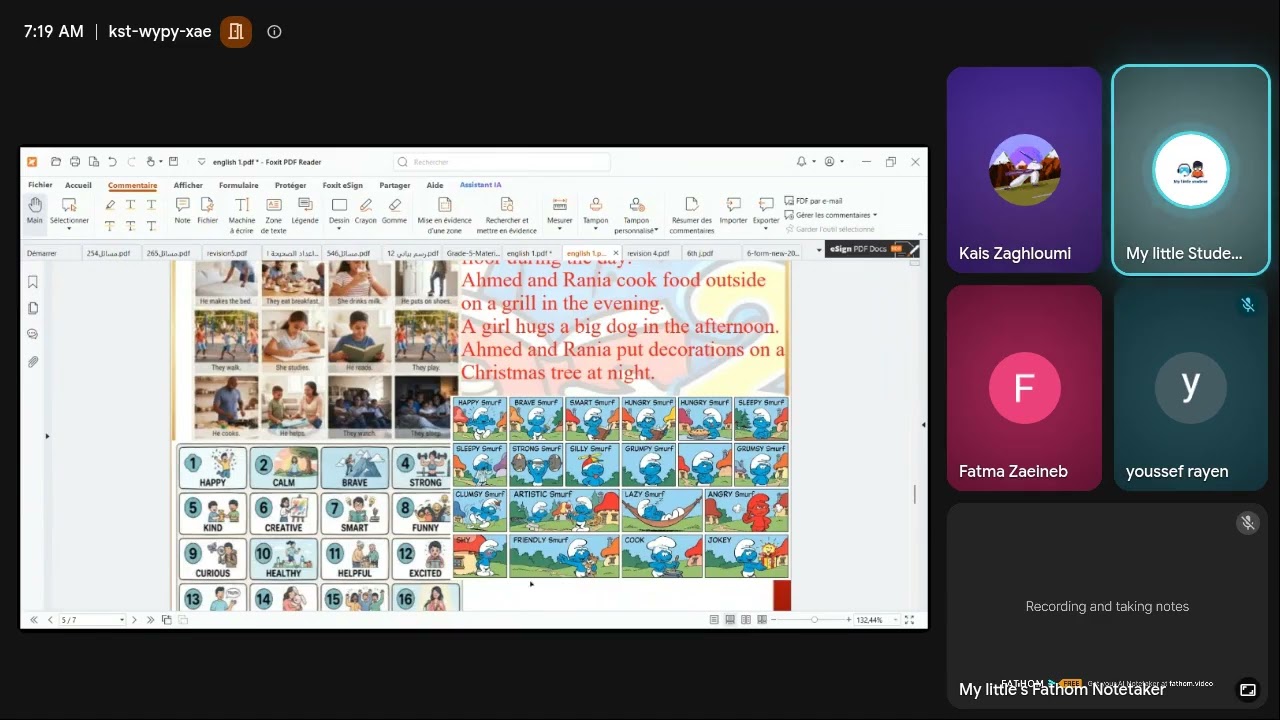This screenshot has height=720, width=1280.
Task: Open the Afficher ribbon tab
Action: 188,185
